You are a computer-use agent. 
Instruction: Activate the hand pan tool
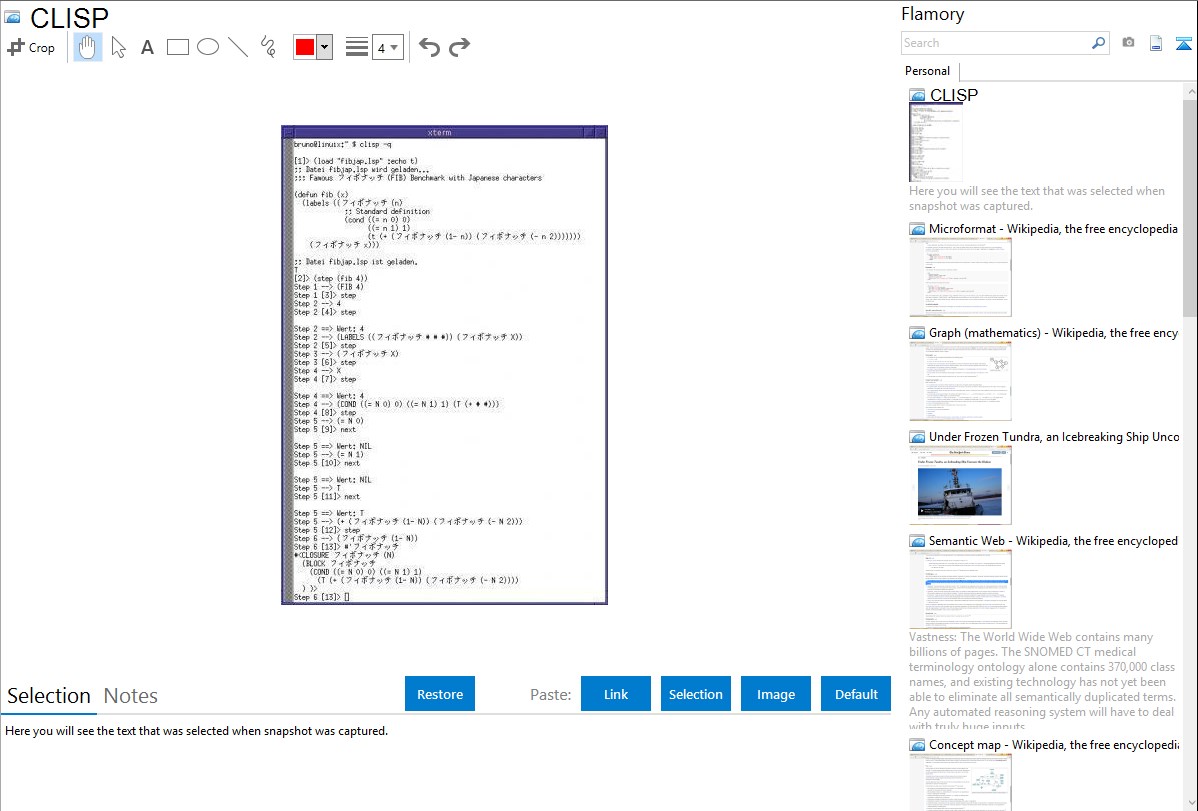(87, 47)
